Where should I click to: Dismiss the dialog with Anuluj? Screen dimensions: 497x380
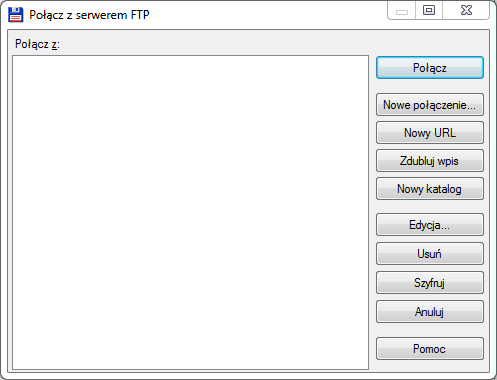click(x=430, y=312)
